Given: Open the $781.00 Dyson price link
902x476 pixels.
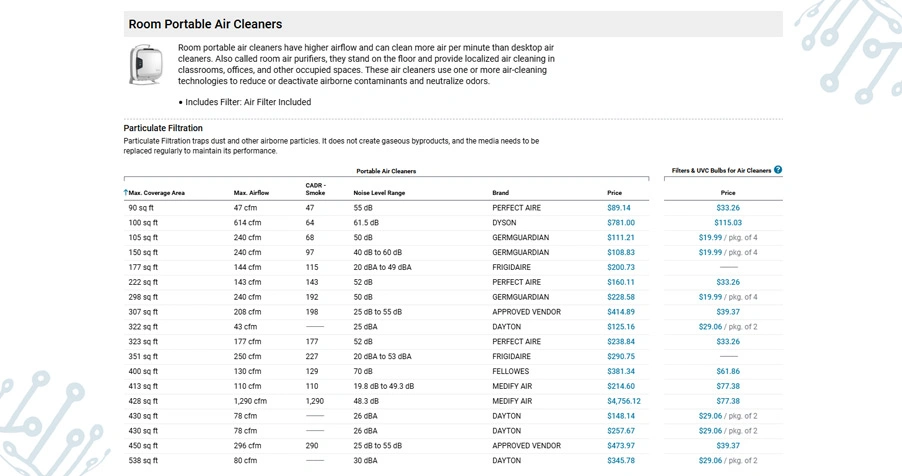Looking at the screenshot, I should 621,223.
